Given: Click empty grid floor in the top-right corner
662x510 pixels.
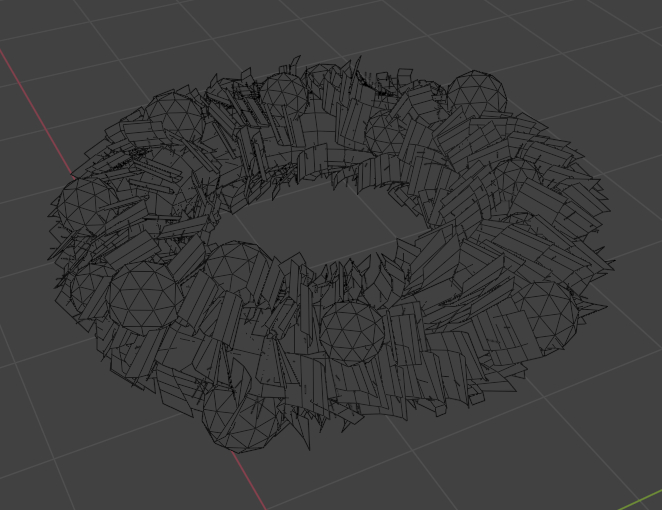Looking at the screenshot, I should tap(600, 40).
